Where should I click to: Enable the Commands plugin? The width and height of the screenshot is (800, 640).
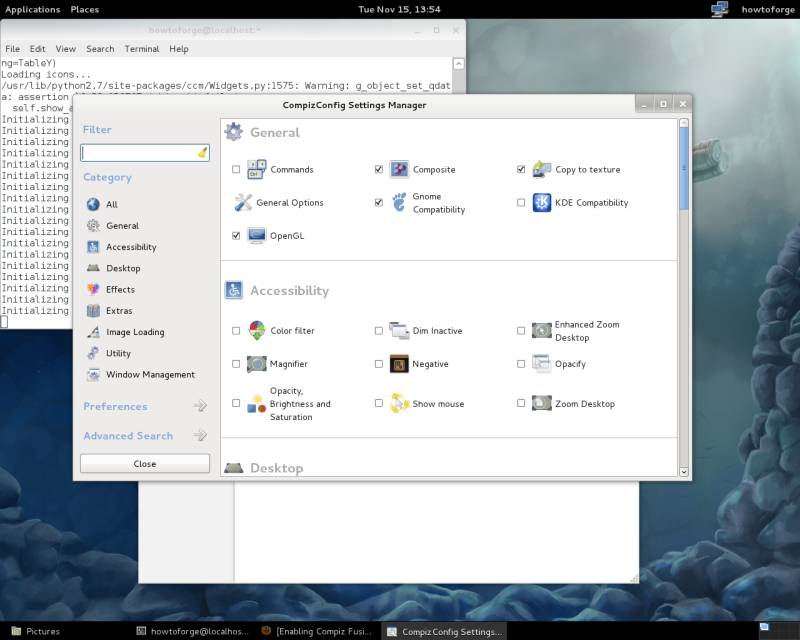(236, 169)
